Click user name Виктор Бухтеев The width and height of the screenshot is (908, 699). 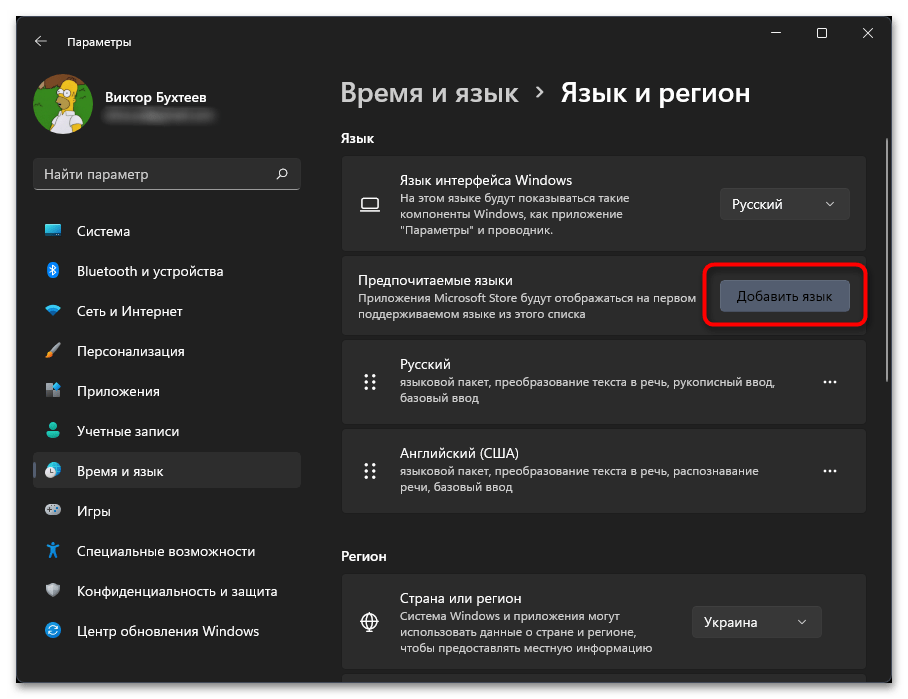tap(155, 97)
